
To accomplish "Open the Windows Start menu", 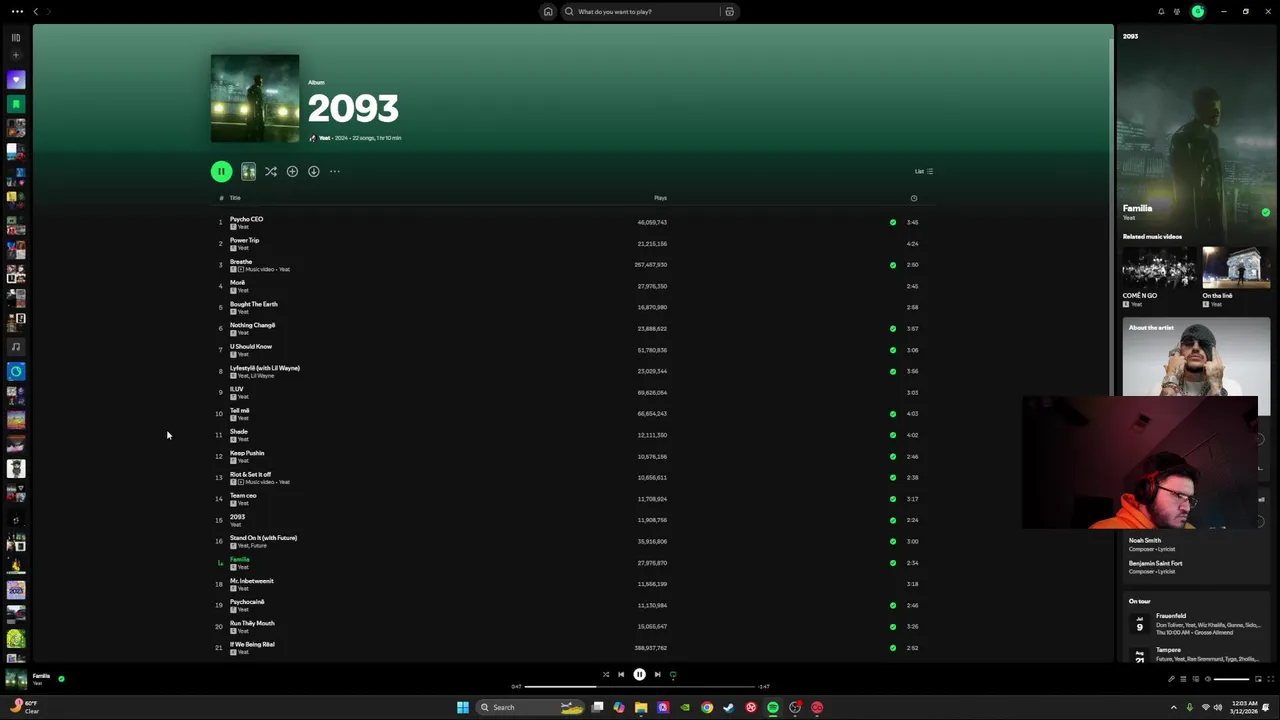I will click(462, 707).
